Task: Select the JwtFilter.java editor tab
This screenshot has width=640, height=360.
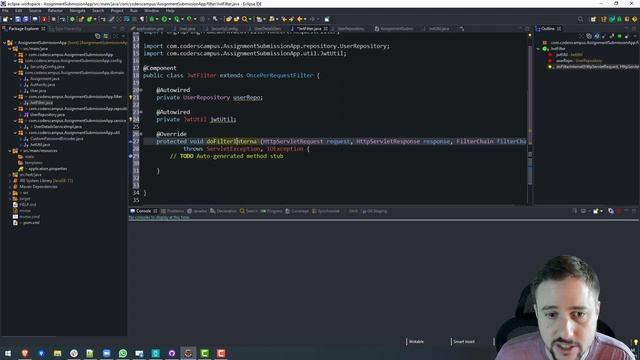Action: (309, 29)
